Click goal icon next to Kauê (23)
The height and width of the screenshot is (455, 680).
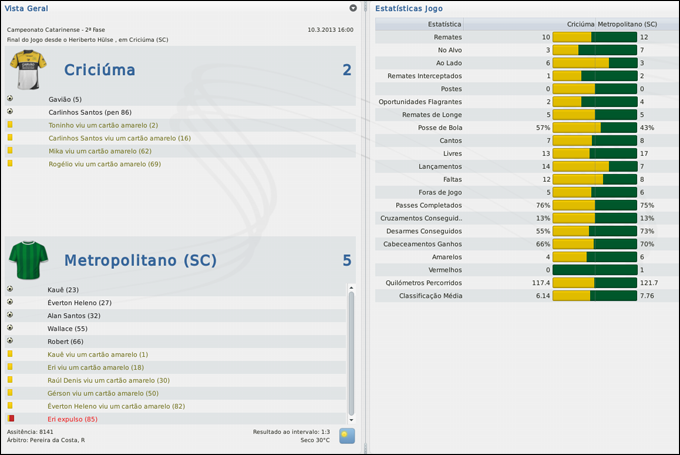[10, 289]
